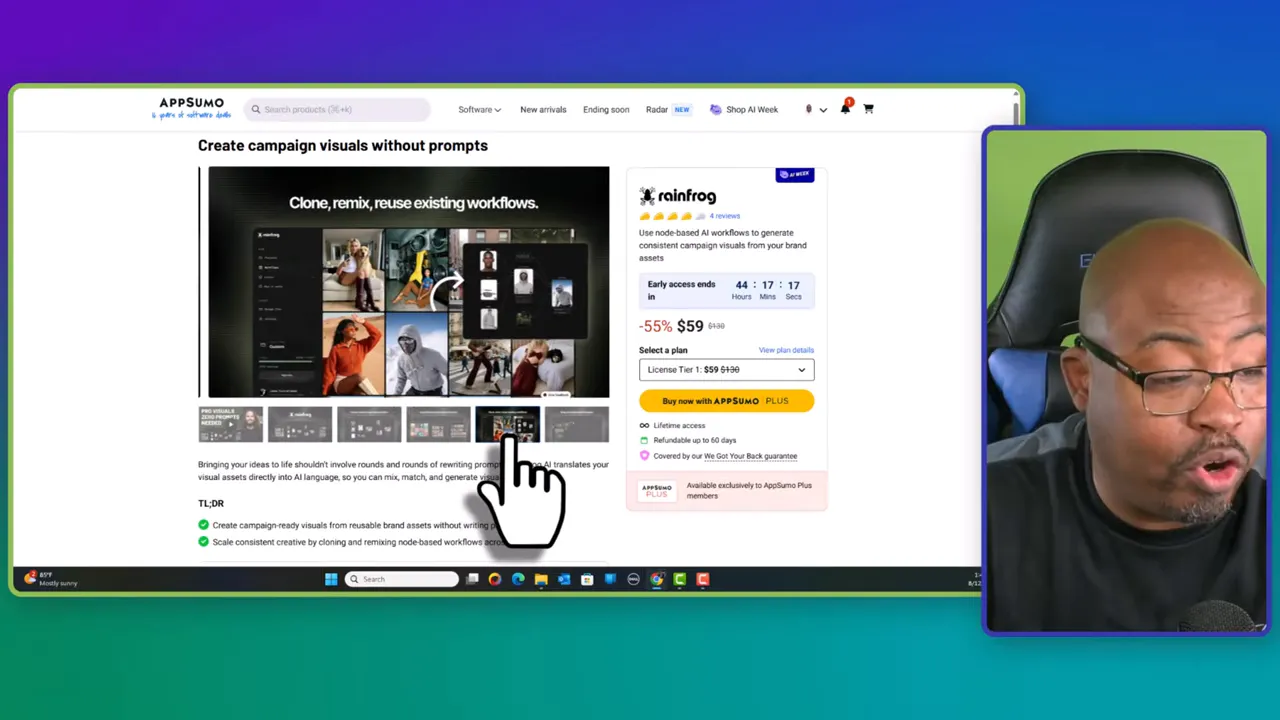Switch to Google Chrome on the taskbar

(x=656, y=579)
